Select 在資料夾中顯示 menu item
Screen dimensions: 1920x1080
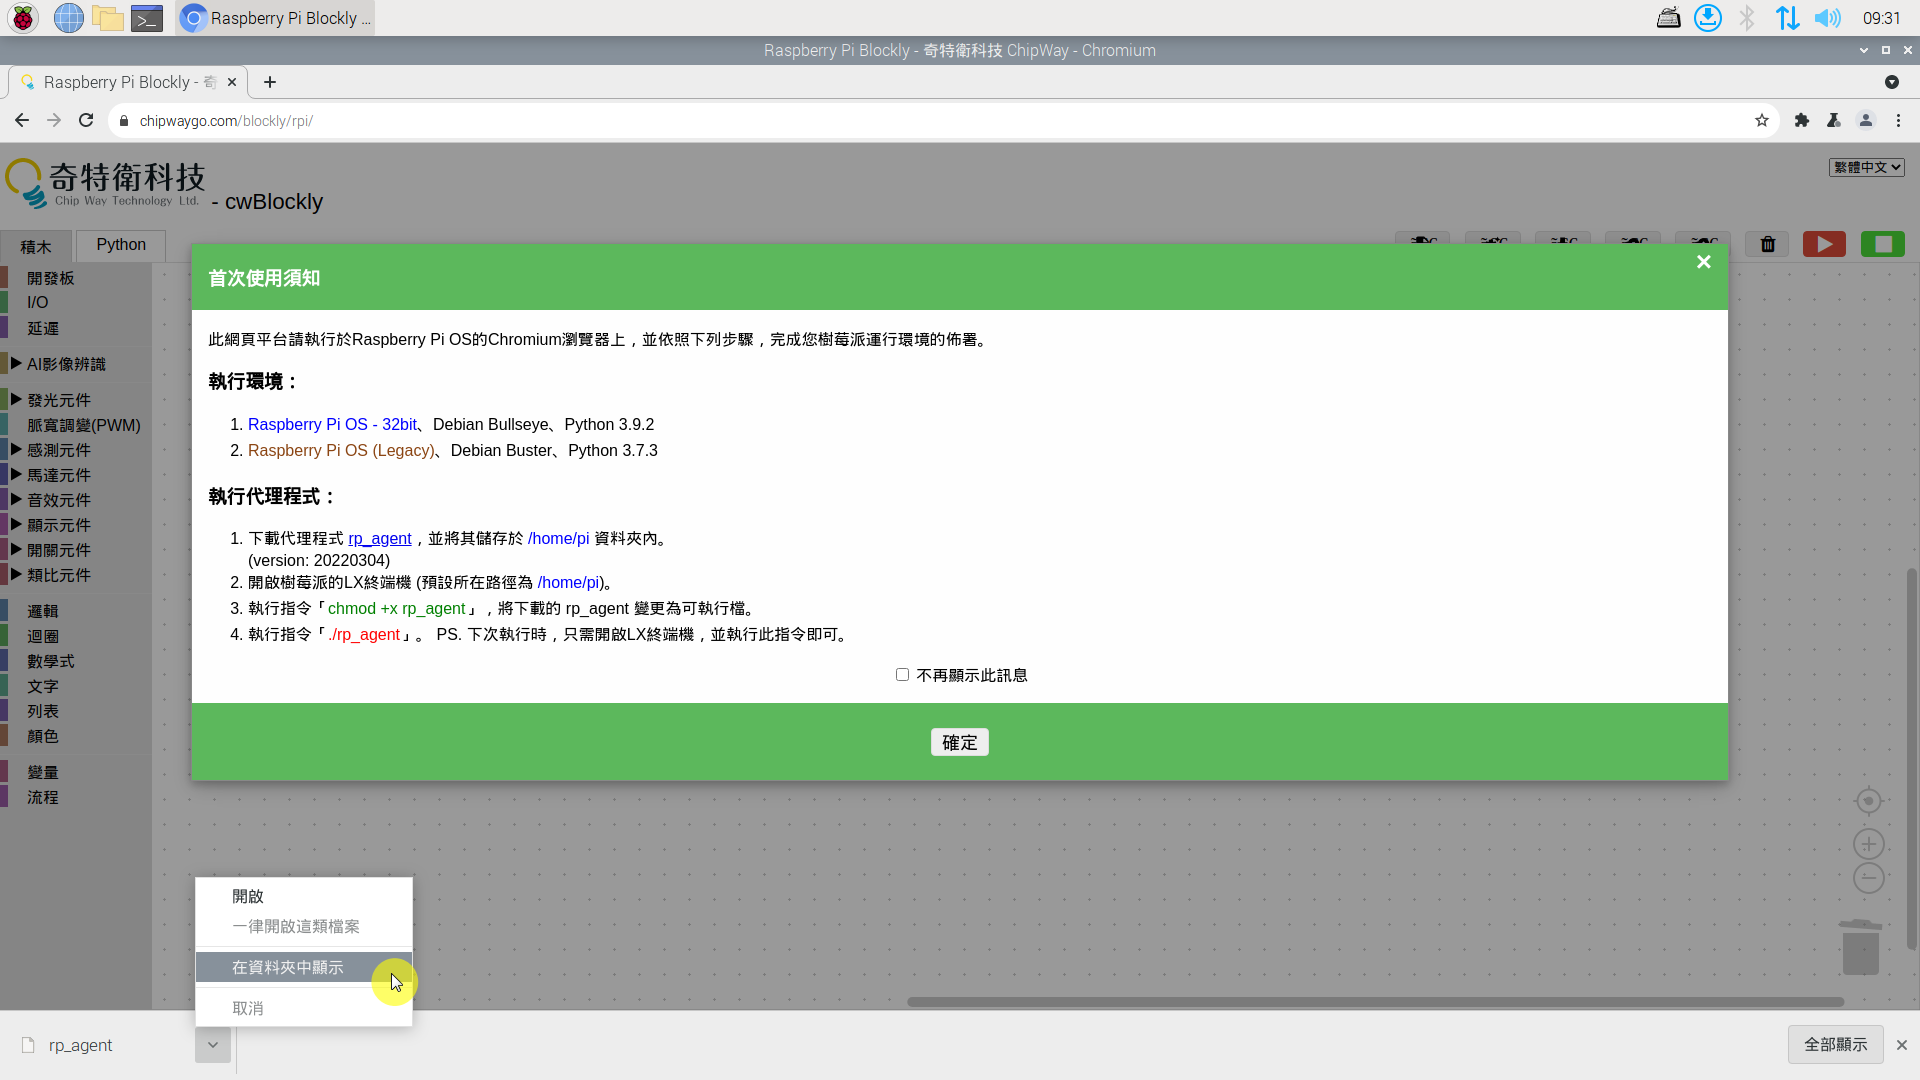(x=288, y=967)
